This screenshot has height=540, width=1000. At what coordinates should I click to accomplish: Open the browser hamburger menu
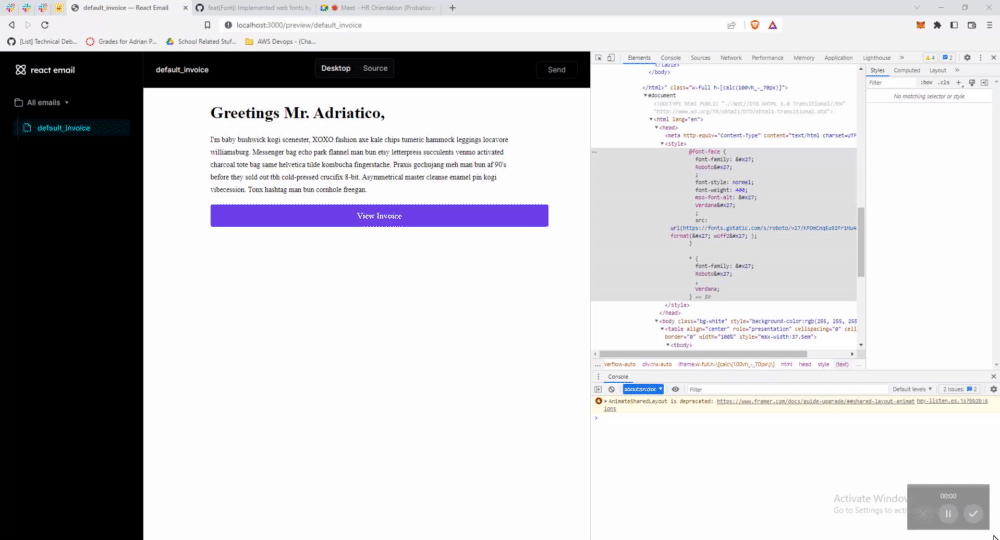coord(989,25)
